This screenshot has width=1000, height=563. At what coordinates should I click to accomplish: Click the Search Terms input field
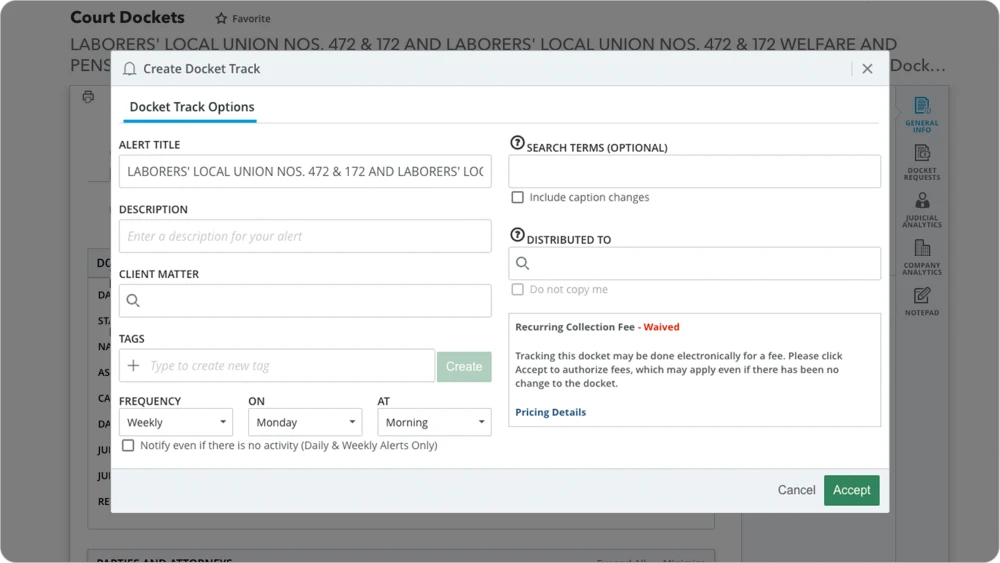click(x=695, y=172)
